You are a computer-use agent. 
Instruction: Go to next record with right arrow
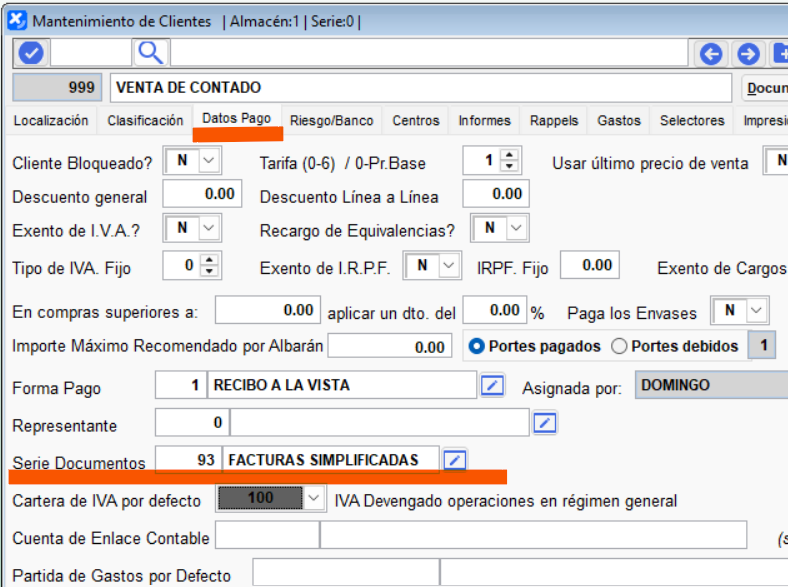click(x=747, y=54)
